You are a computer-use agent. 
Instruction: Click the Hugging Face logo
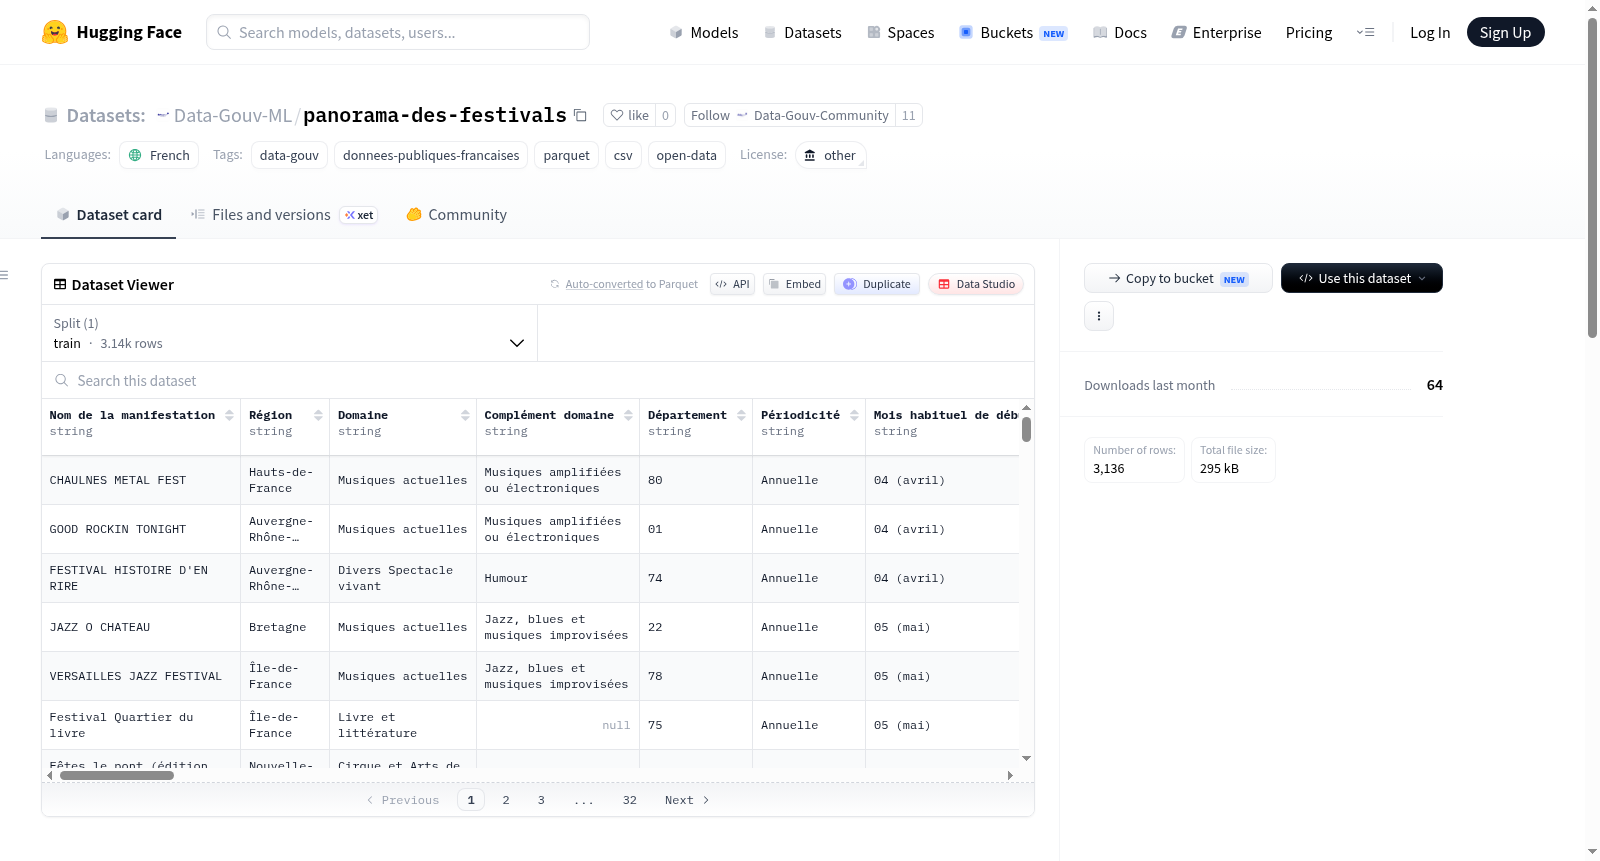click(x=111, y=32)
